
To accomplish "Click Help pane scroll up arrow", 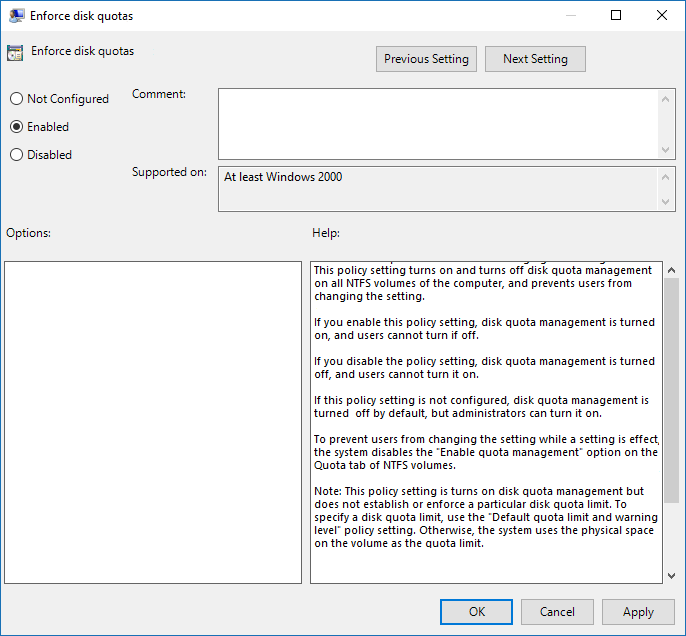I will point(672,270).
